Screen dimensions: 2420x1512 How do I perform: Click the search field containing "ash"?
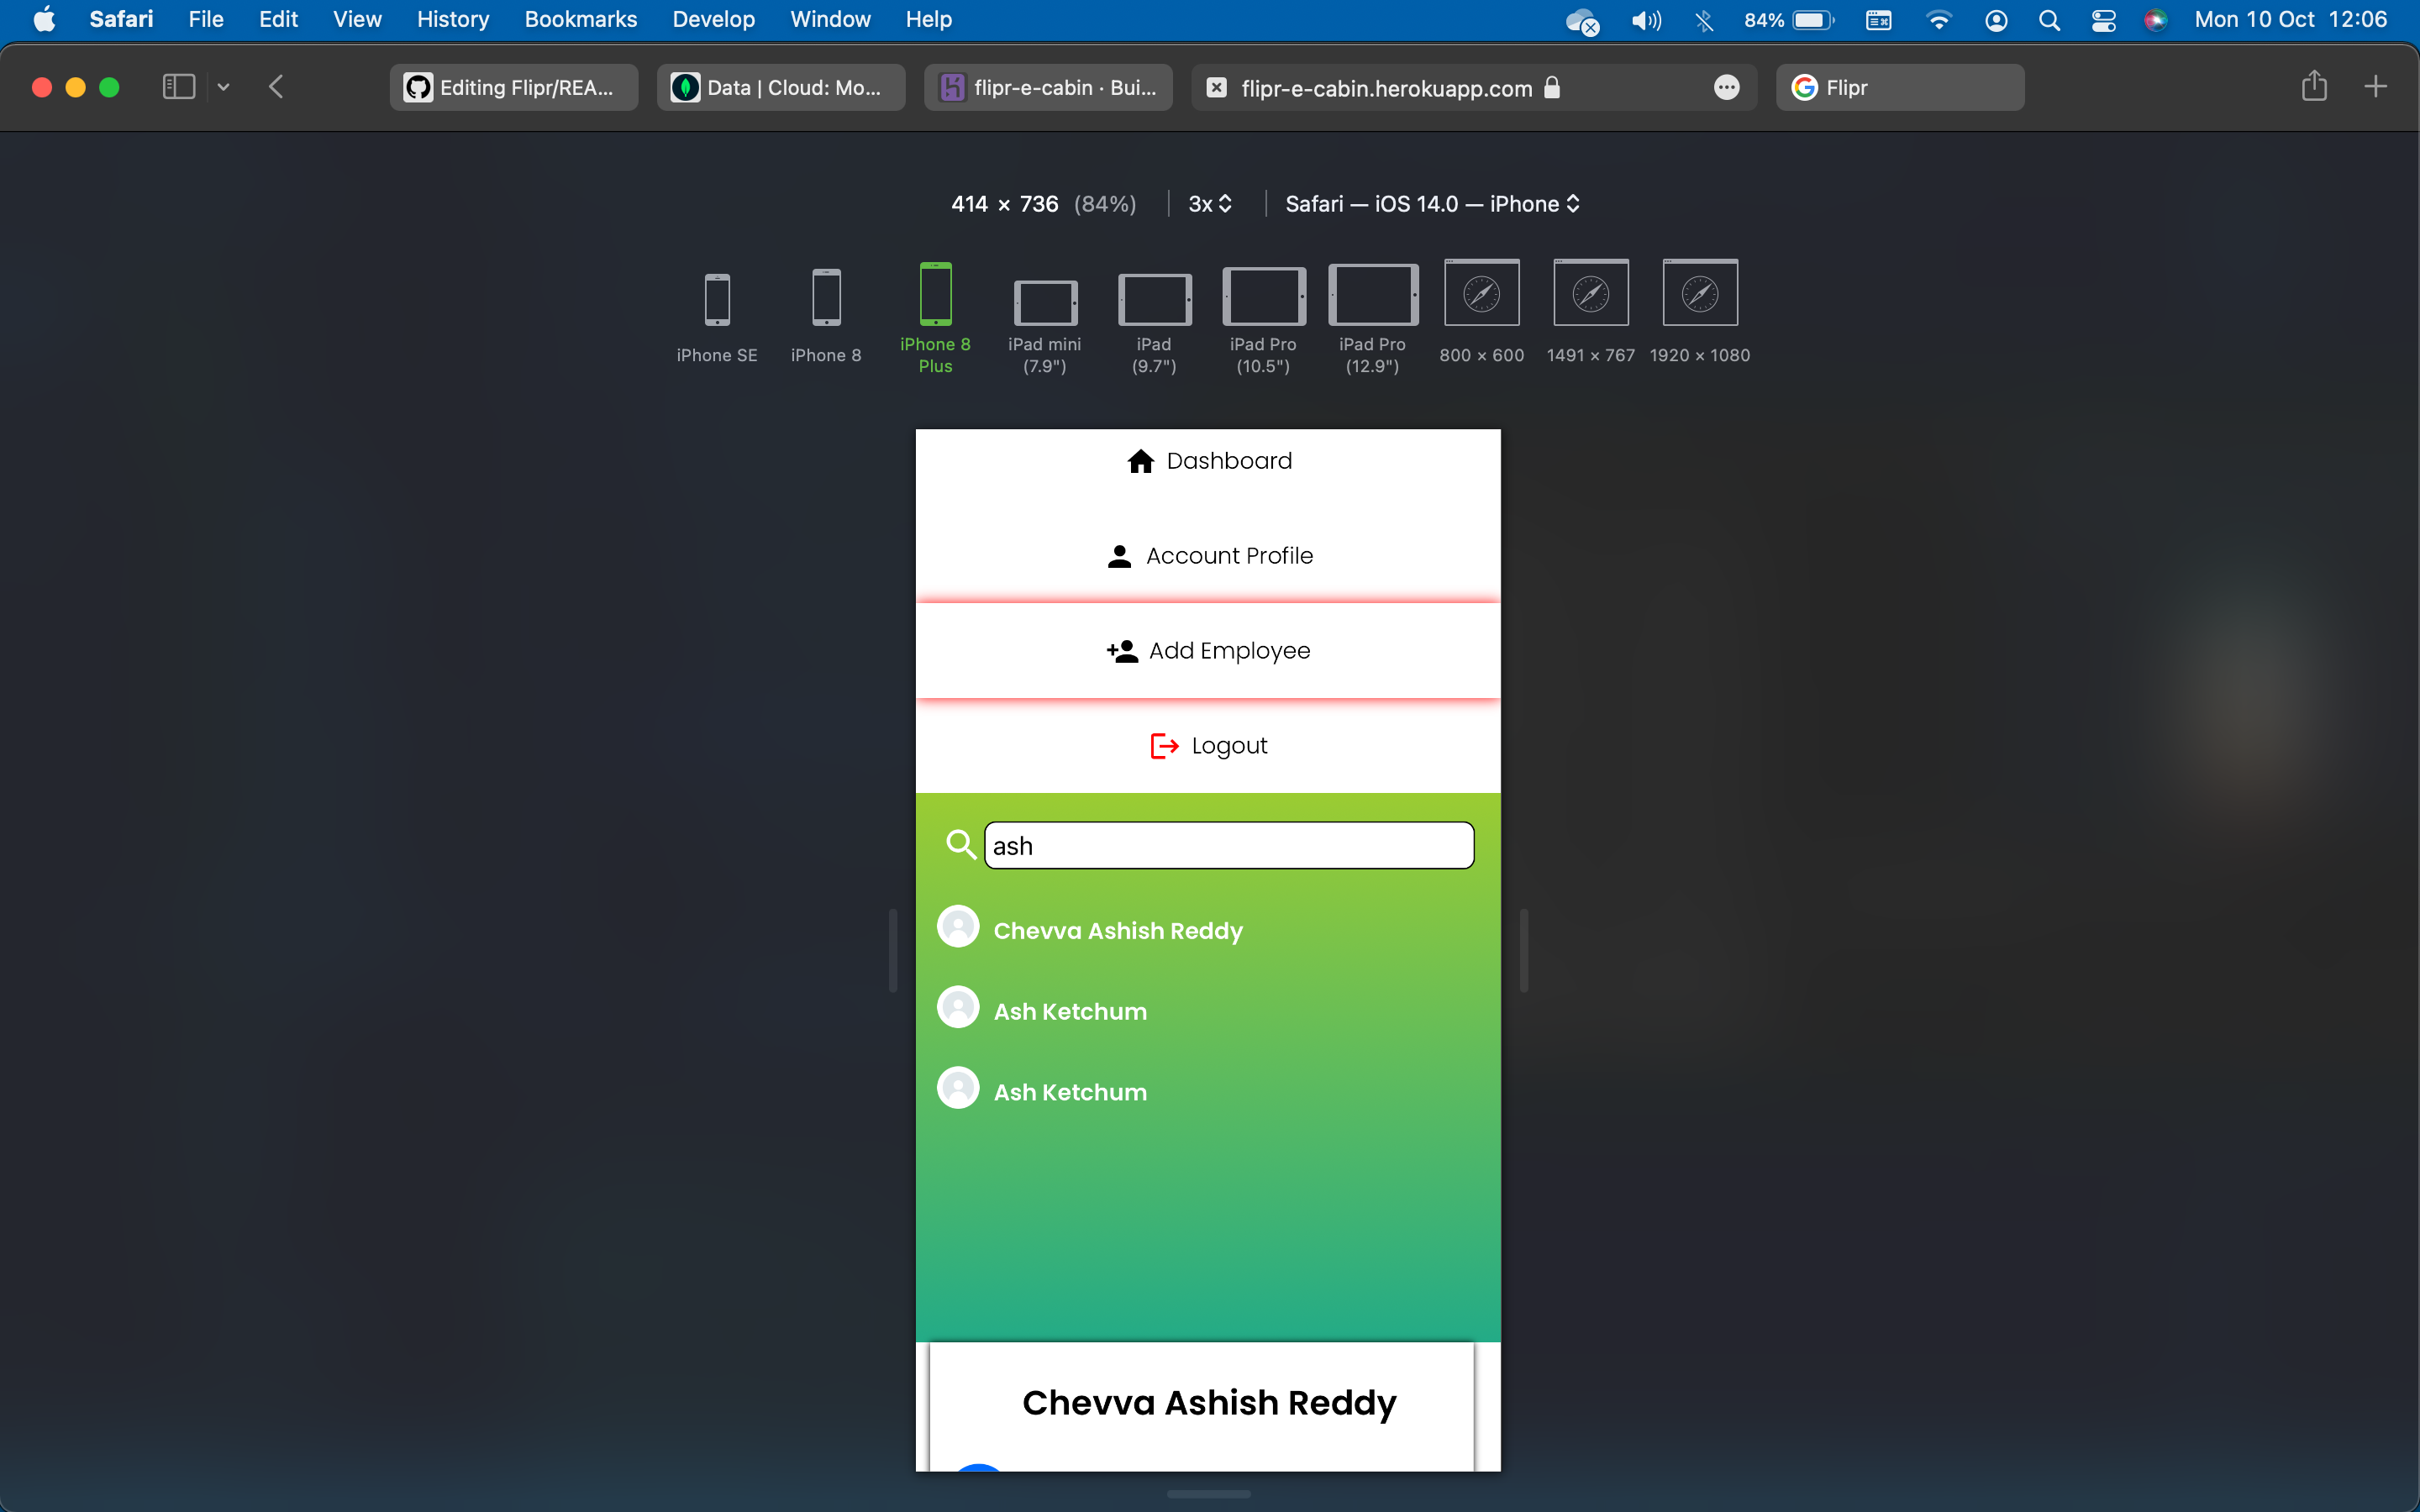pyautogui.click(x=1228, y=844)
